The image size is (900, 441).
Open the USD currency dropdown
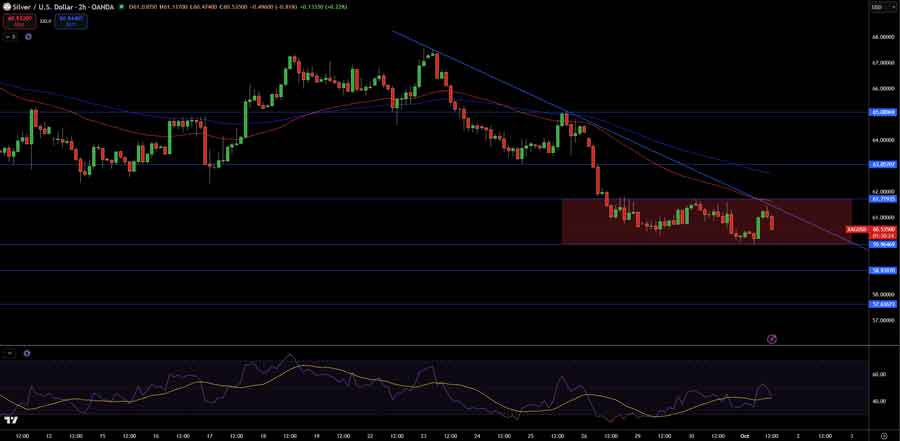[876, 7]
